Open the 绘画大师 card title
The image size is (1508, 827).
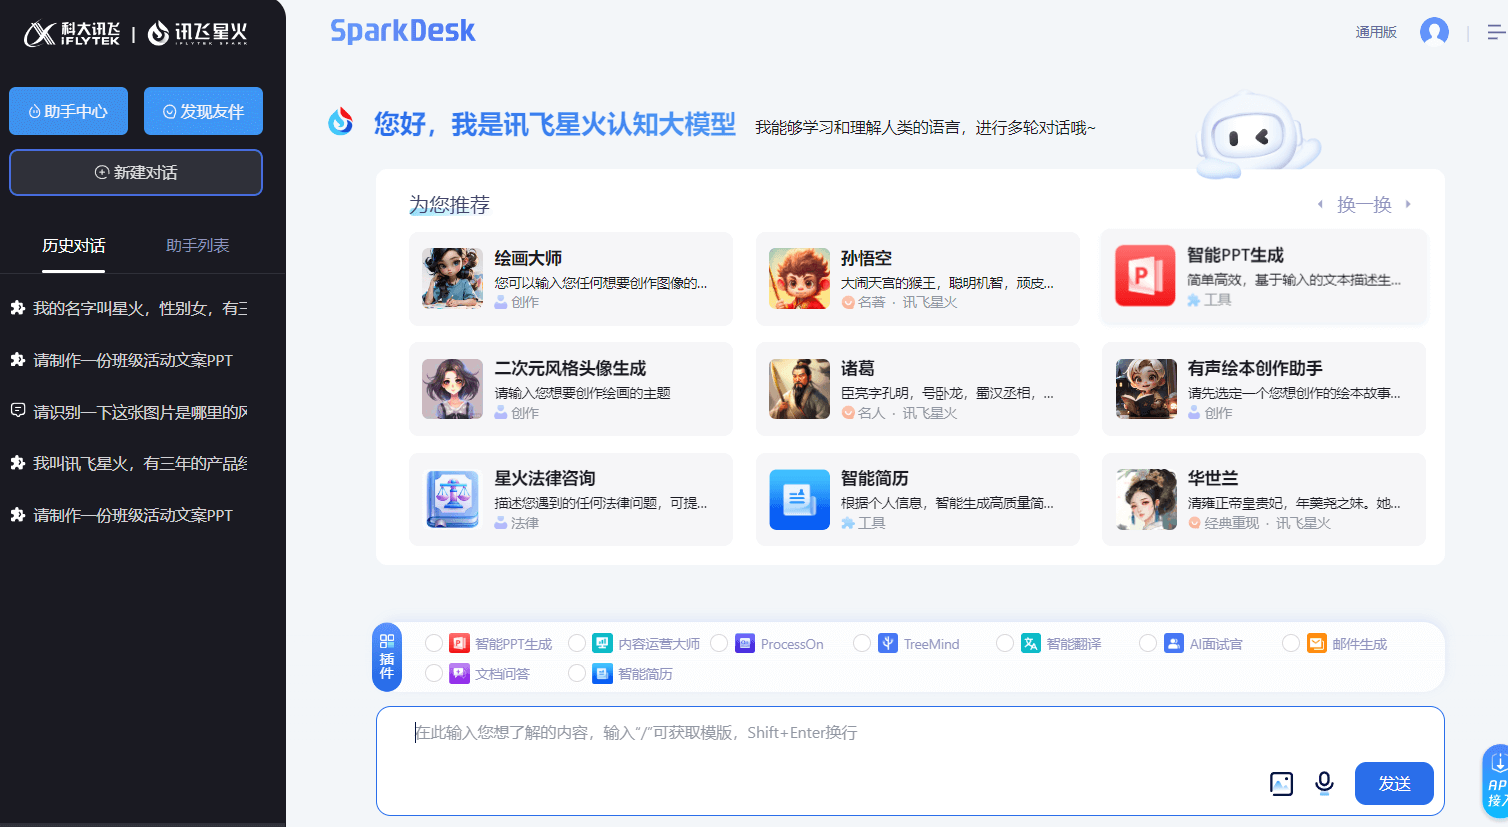click(528, 258)
